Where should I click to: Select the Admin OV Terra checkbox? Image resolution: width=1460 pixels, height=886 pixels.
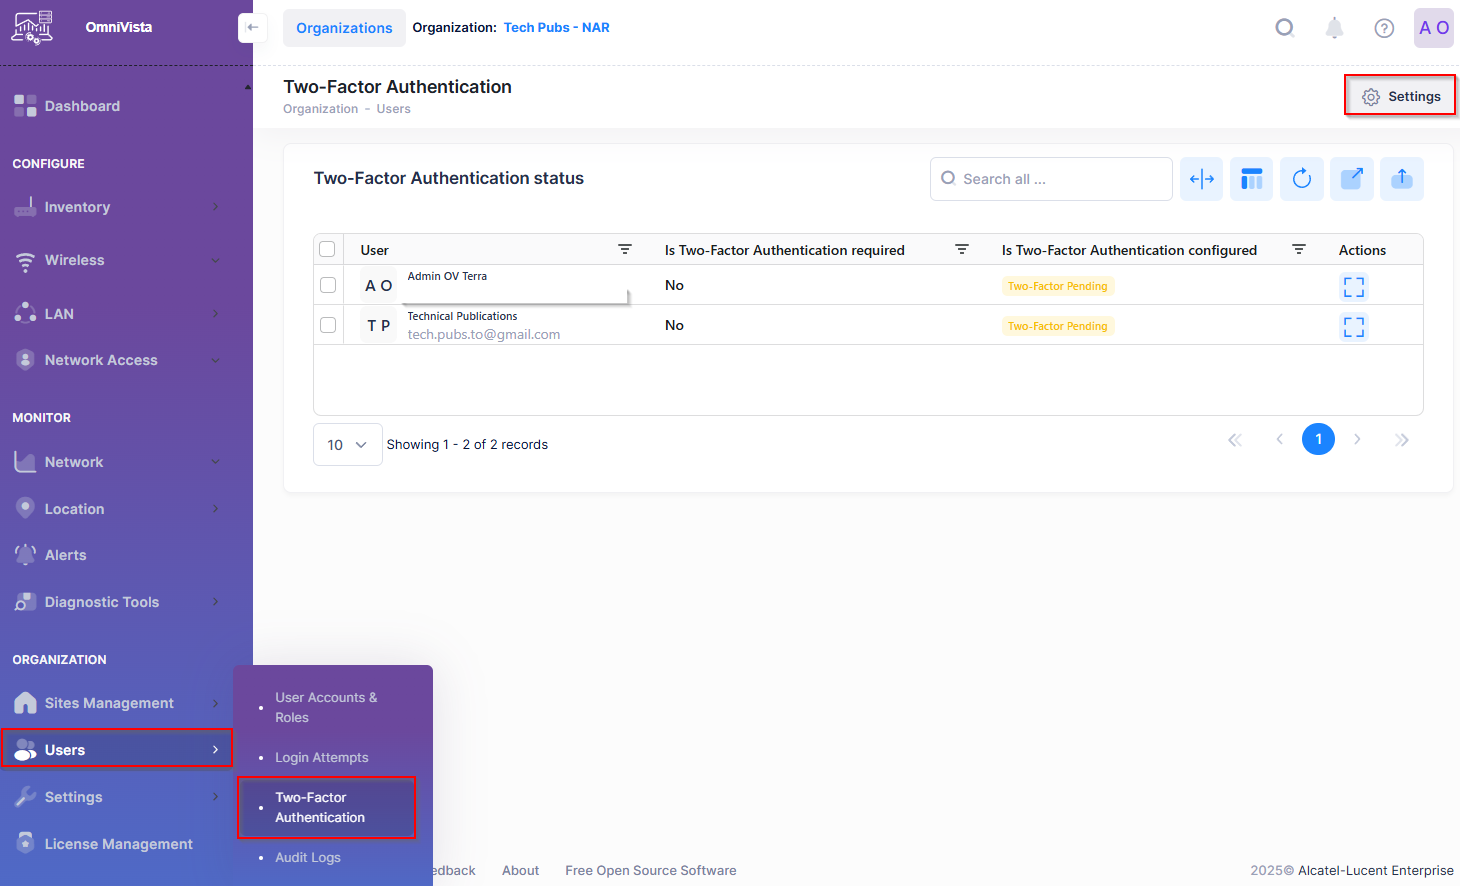[x=328, y=285]
